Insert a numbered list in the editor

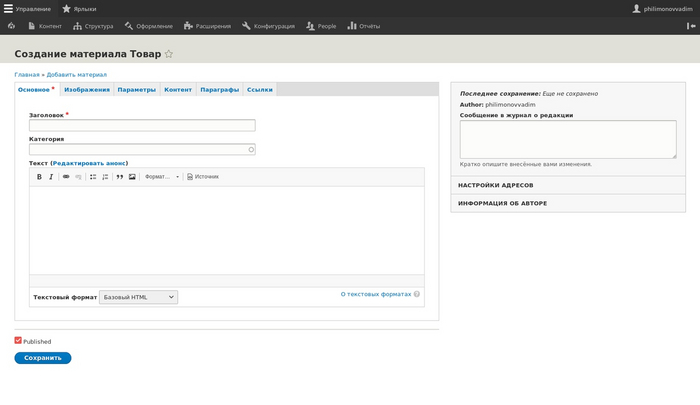pyautogui.click(x=105, y=177)
